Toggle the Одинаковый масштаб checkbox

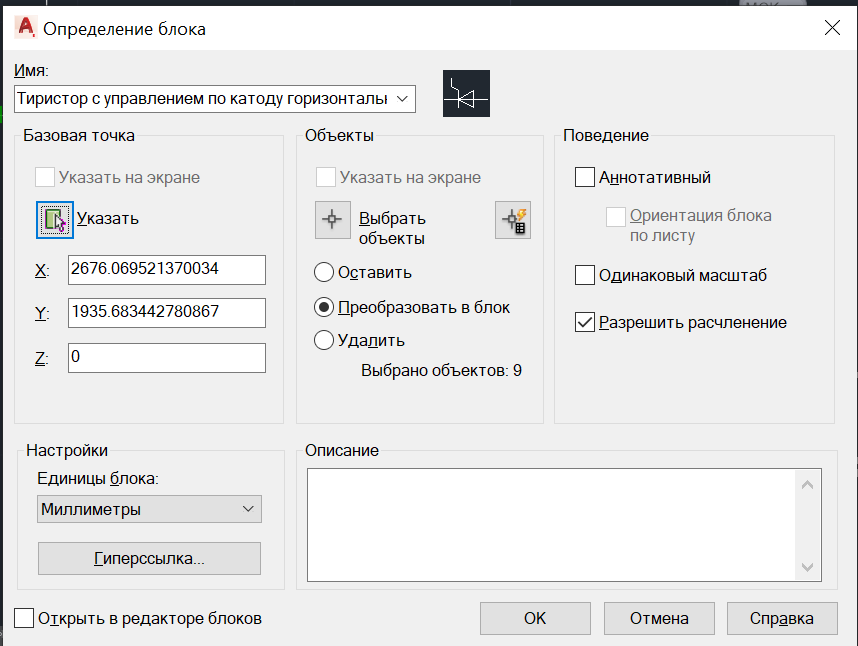click(584, 275)
